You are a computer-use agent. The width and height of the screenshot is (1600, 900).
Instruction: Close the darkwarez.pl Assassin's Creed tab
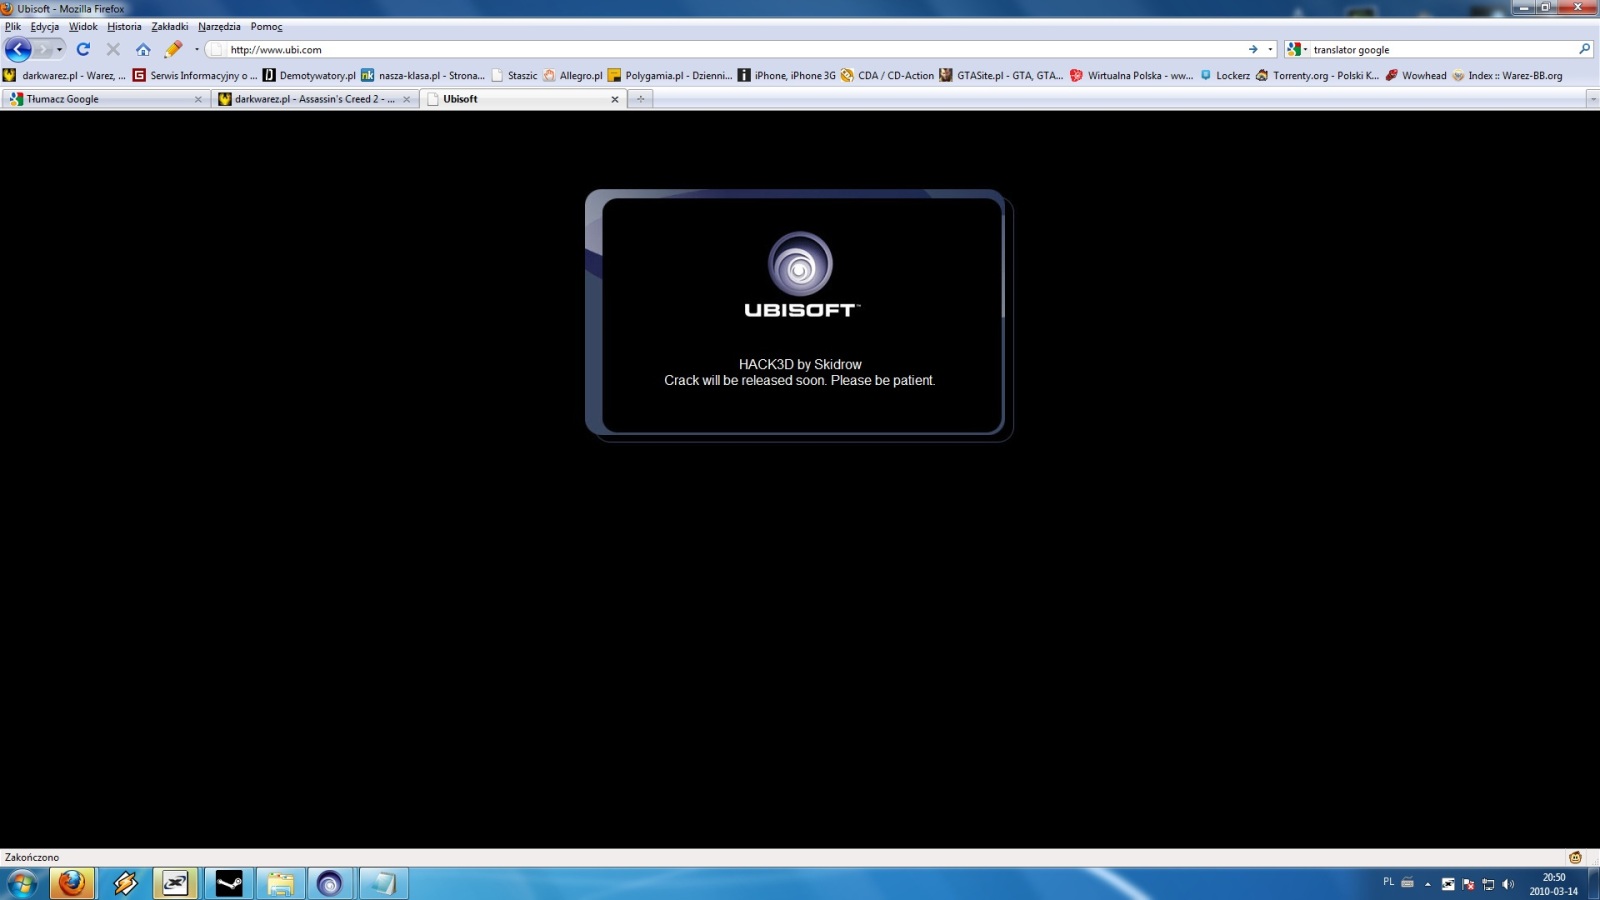point(406,99)
